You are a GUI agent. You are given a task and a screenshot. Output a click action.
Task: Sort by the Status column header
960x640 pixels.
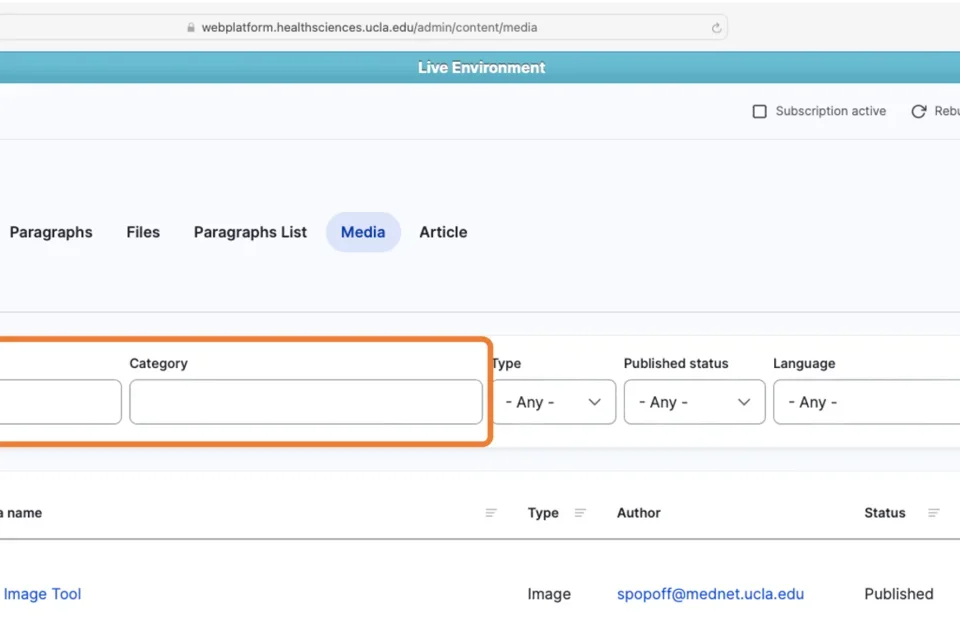pos(885,513)
